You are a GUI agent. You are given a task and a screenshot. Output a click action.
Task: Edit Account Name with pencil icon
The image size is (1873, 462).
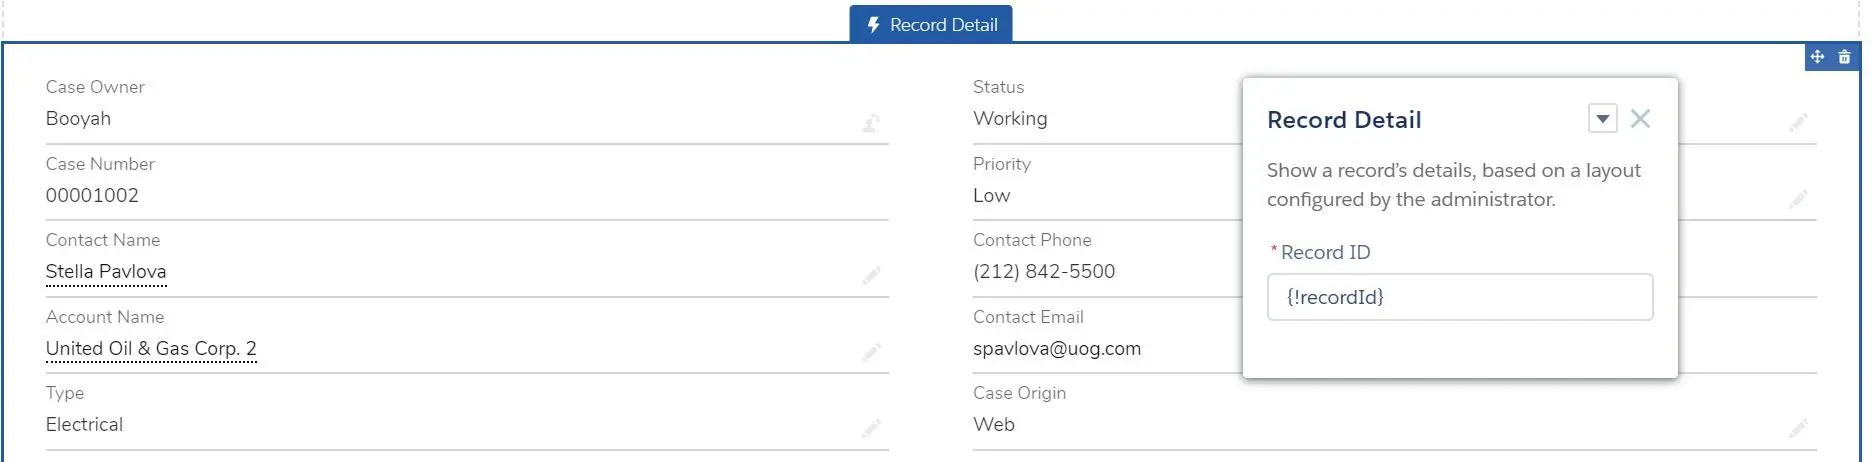point(872,352)
